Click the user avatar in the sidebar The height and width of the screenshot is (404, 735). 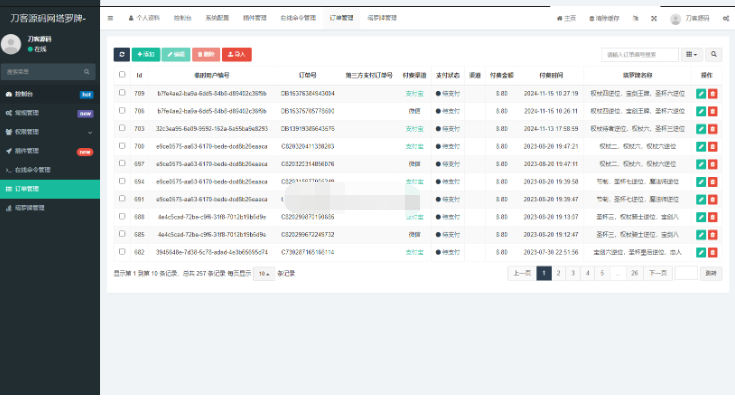click(x=11, y=44)
